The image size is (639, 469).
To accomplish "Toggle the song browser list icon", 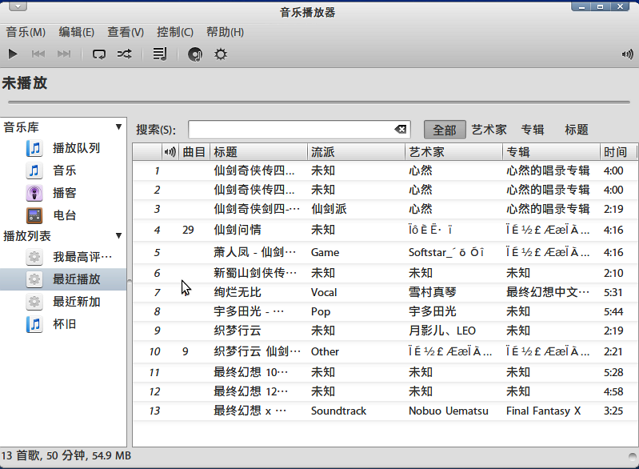I will pos(159,54).
